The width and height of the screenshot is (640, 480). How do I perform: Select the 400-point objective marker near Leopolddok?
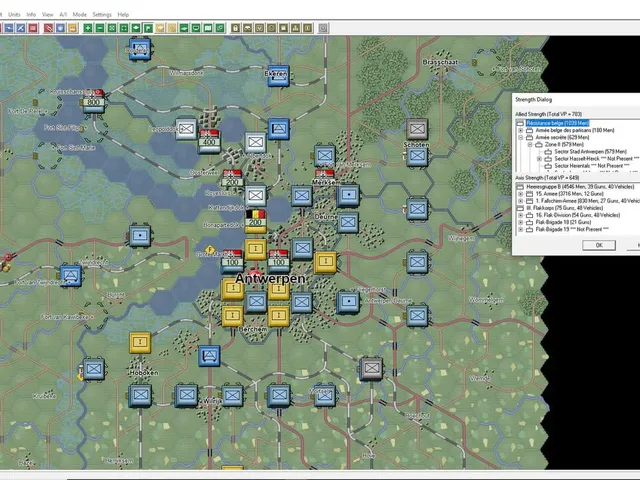tap(209, 141)
